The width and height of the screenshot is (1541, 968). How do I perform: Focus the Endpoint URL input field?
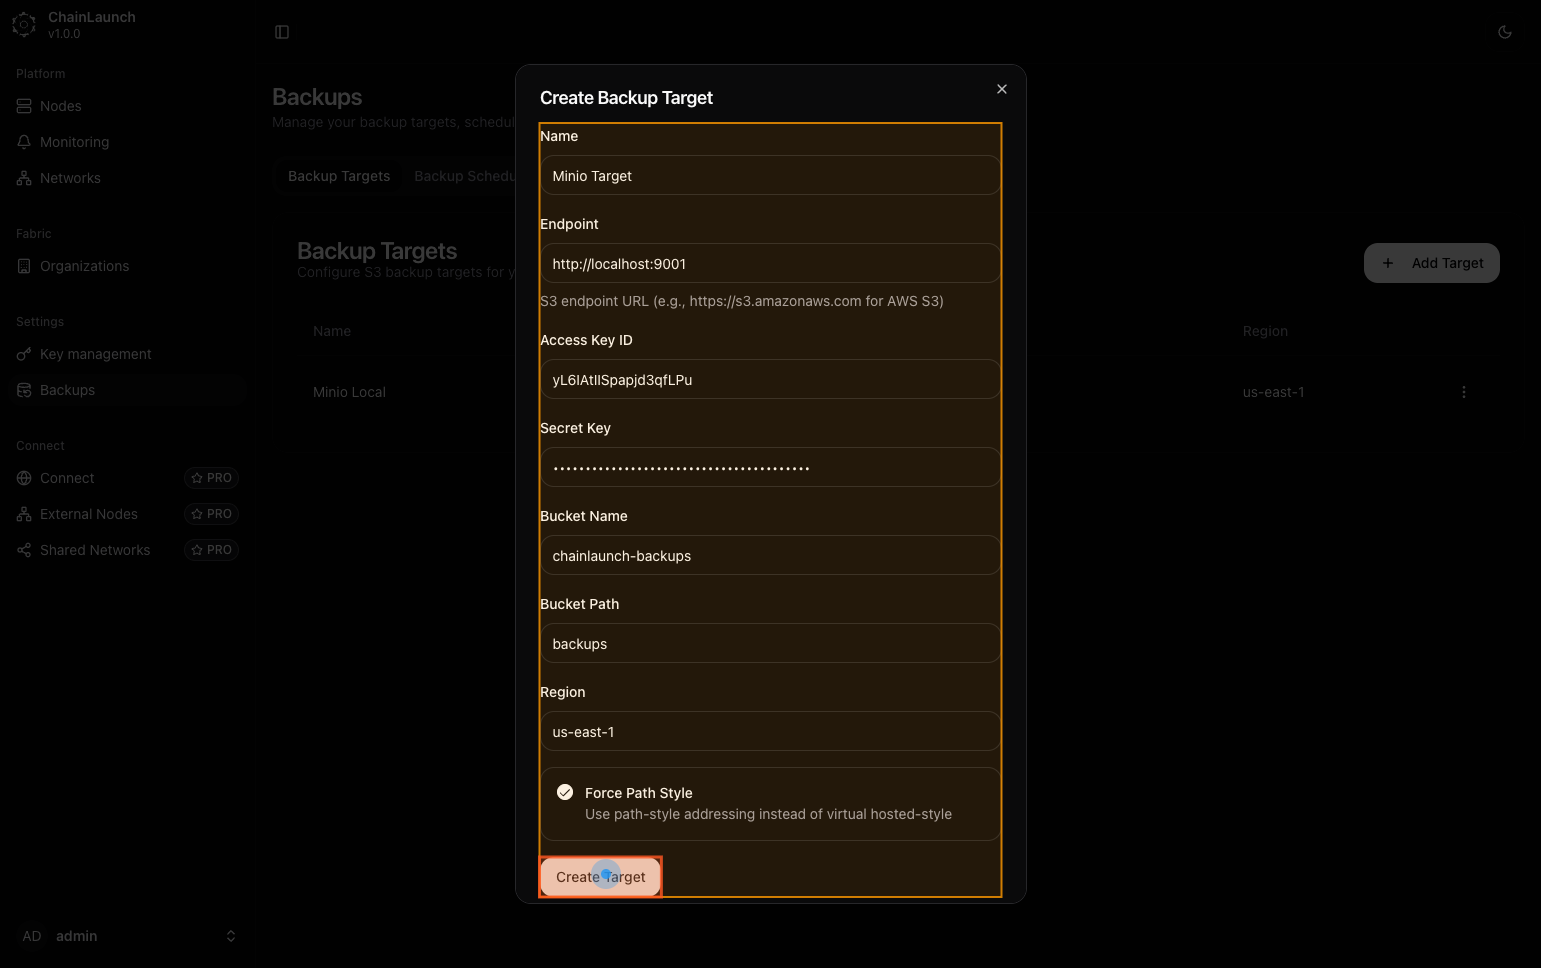(770, 264)
